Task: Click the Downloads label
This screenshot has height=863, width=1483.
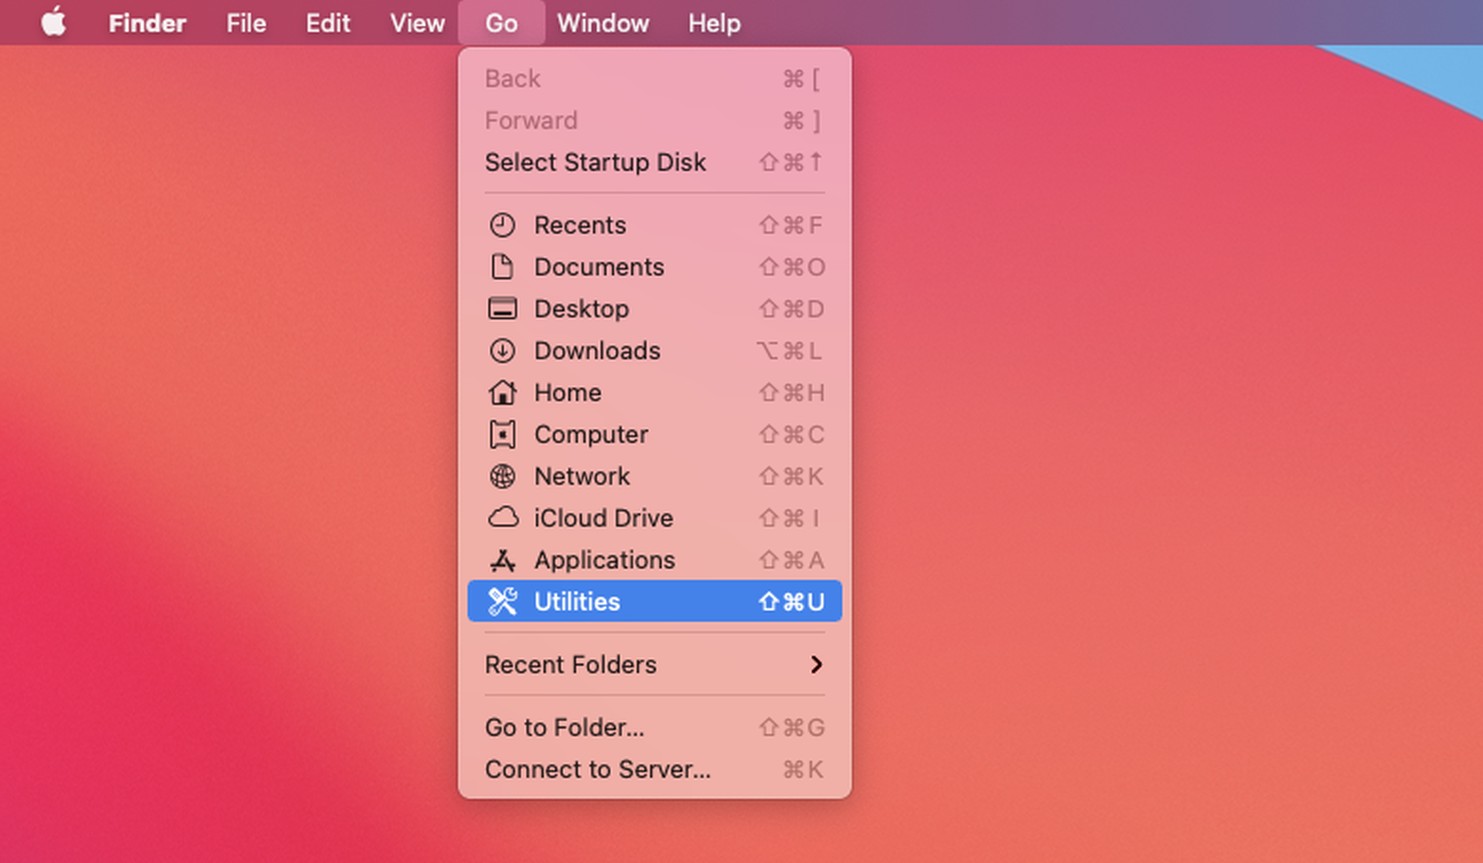Action: (597, 351)
